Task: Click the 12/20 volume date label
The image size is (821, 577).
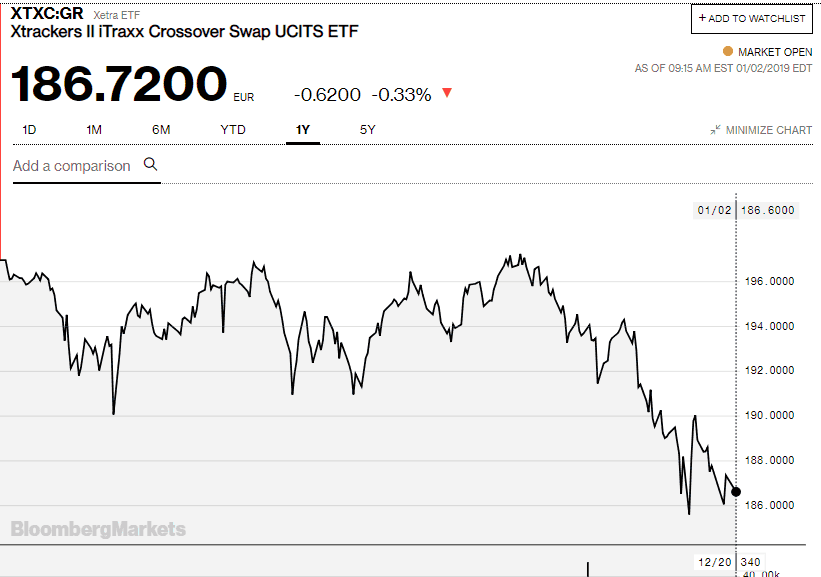Action: (716, 561)
